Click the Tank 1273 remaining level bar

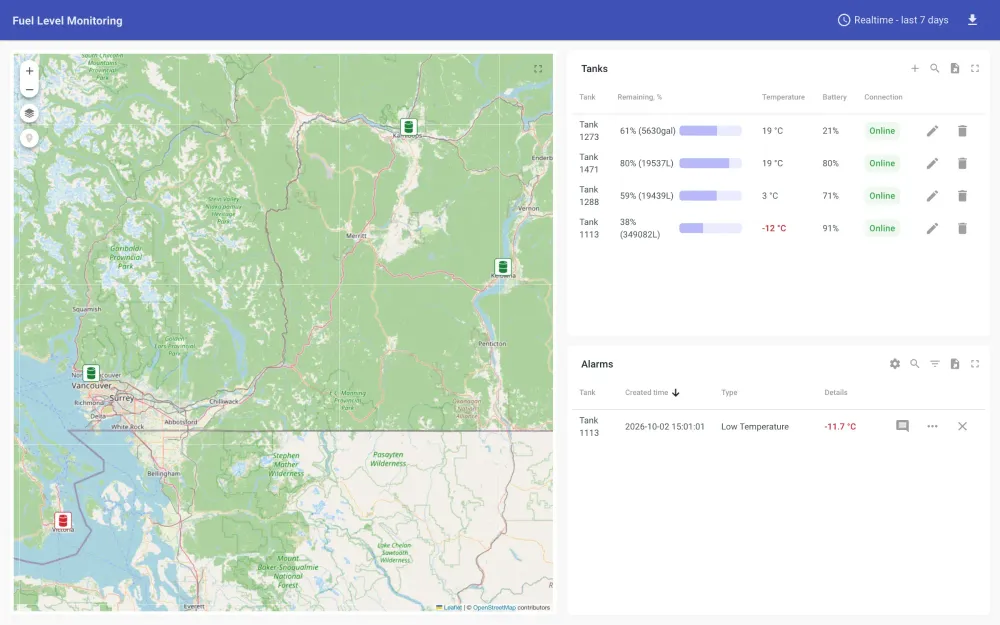click(x=710, y=131)
